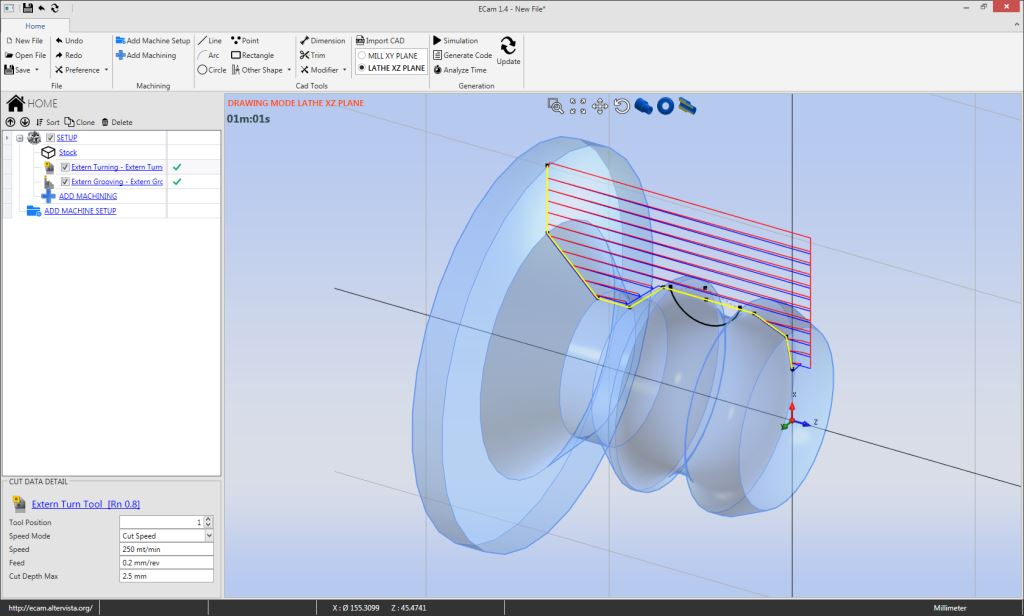Move operation up with the up arrow

[x=11, y=122]
